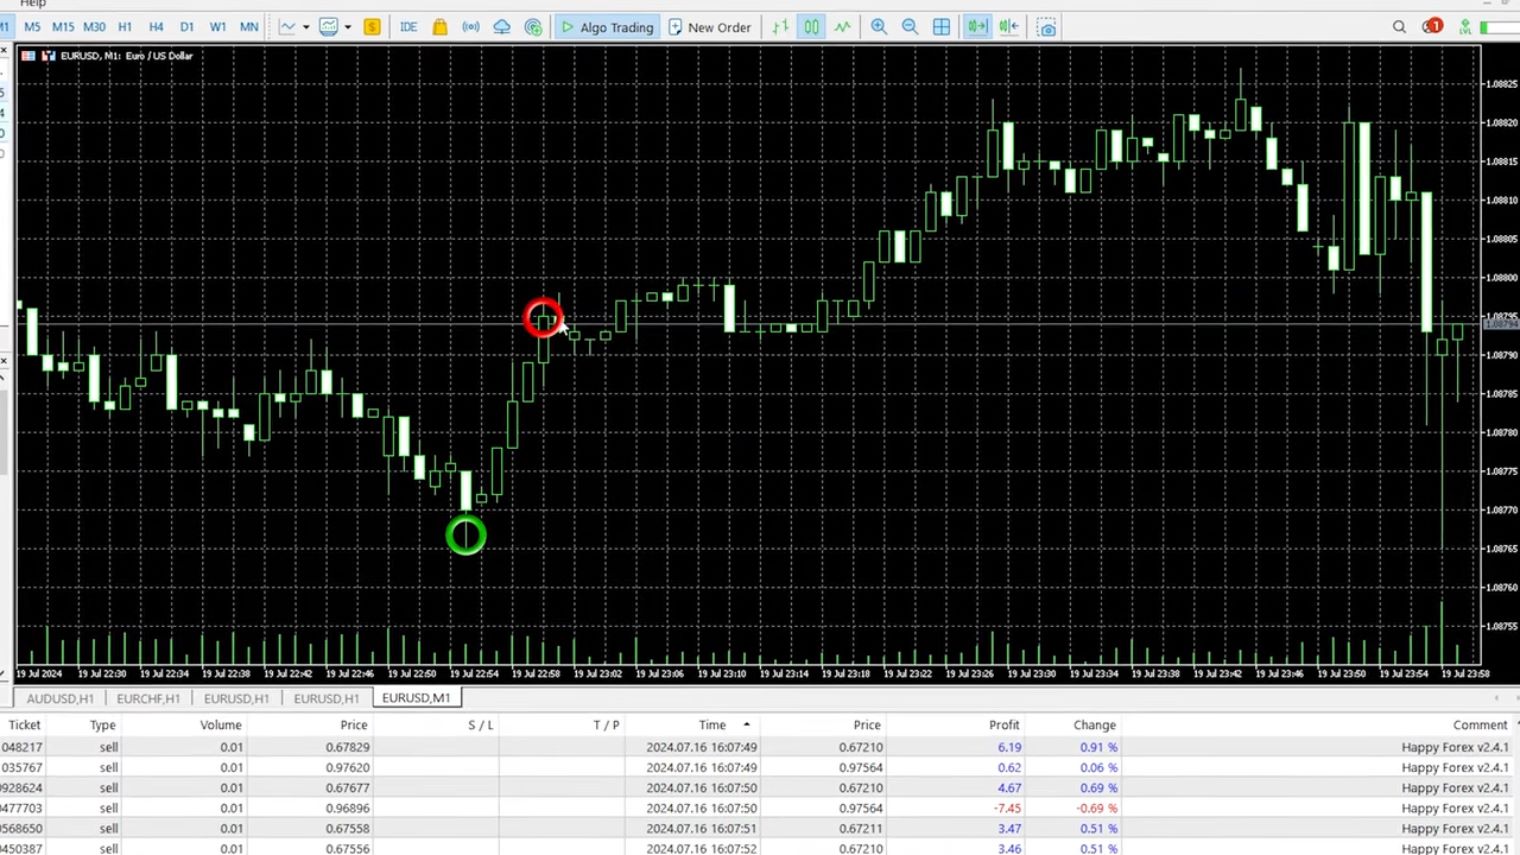Open the Help menu
Screen dimensions: 1520x855
tap(33, 4)
